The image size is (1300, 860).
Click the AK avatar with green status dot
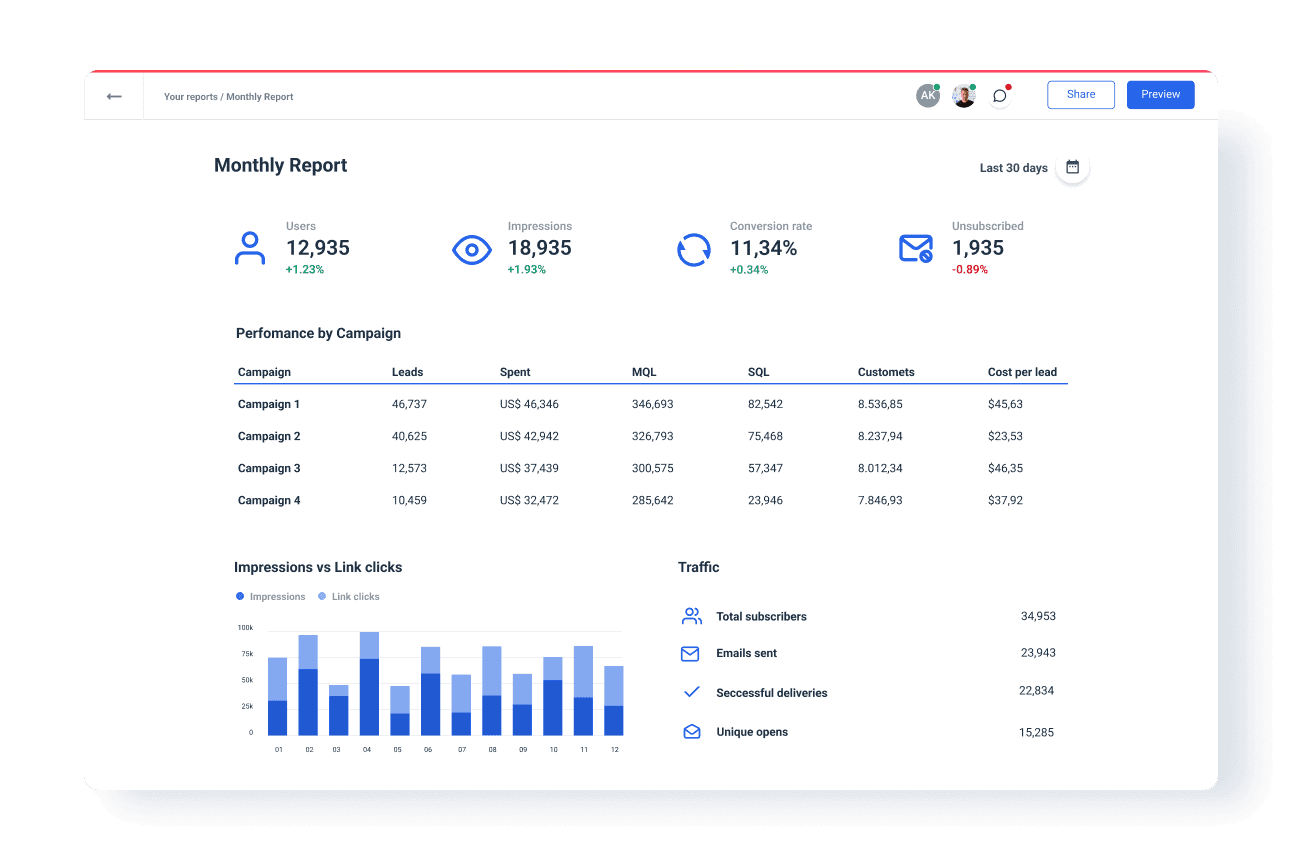pyautogui.click(x=928, y=95)
